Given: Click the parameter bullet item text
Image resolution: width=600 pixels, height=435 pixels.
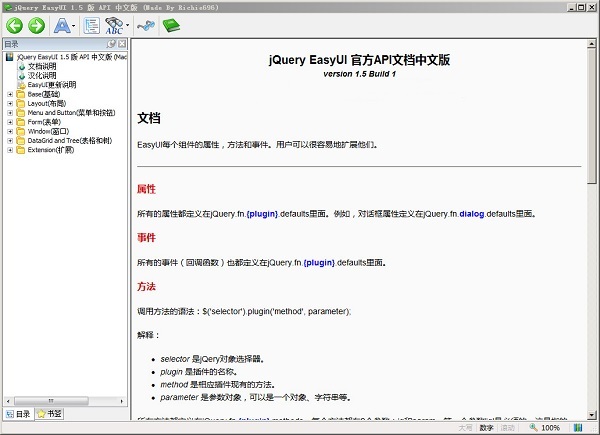Looking at the screenshot, I should [x=255, y=398].
